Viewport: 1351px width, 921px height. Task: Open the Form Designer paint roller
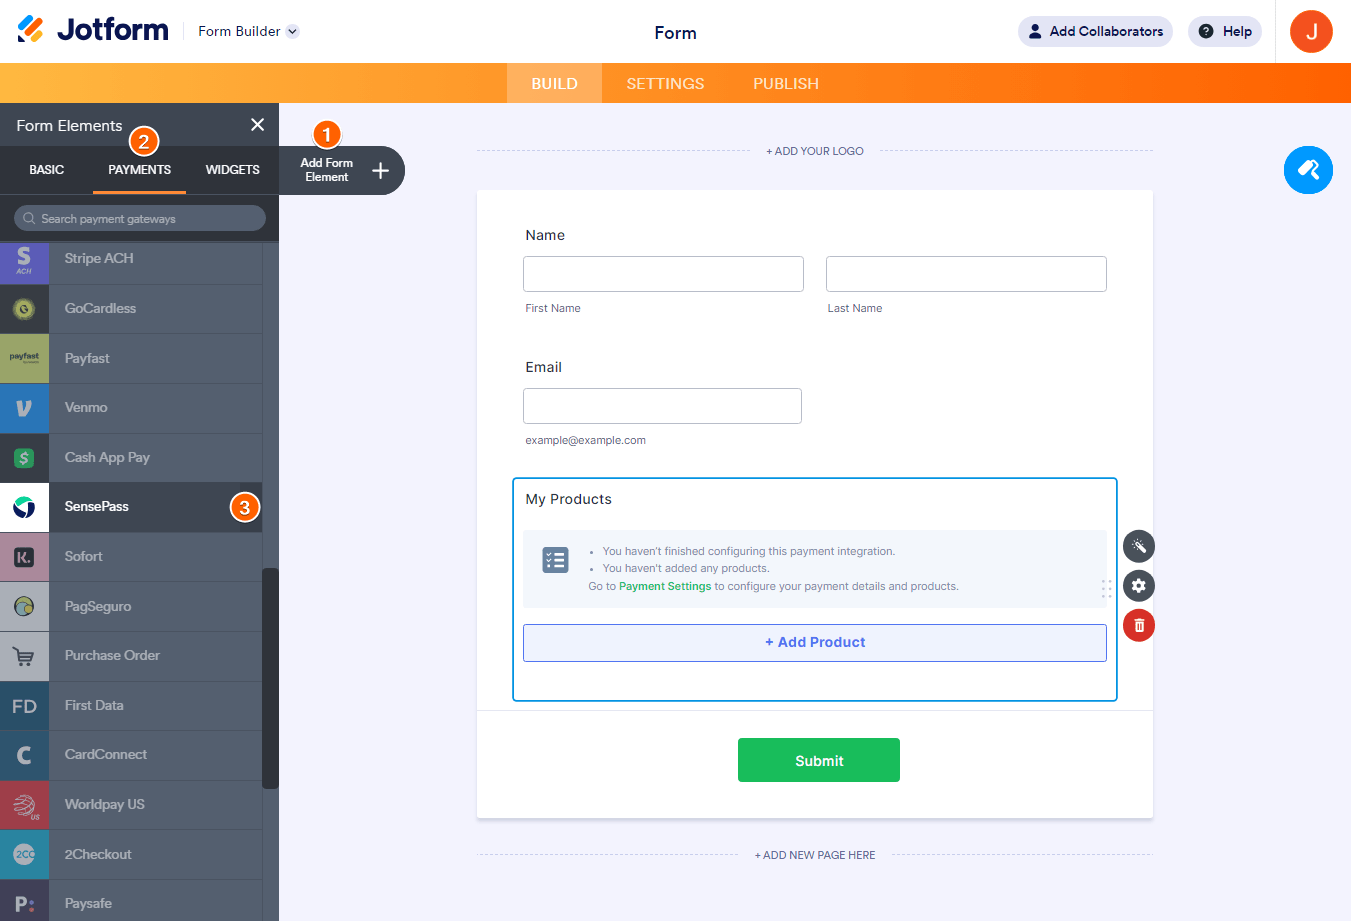pos(1308,170)
